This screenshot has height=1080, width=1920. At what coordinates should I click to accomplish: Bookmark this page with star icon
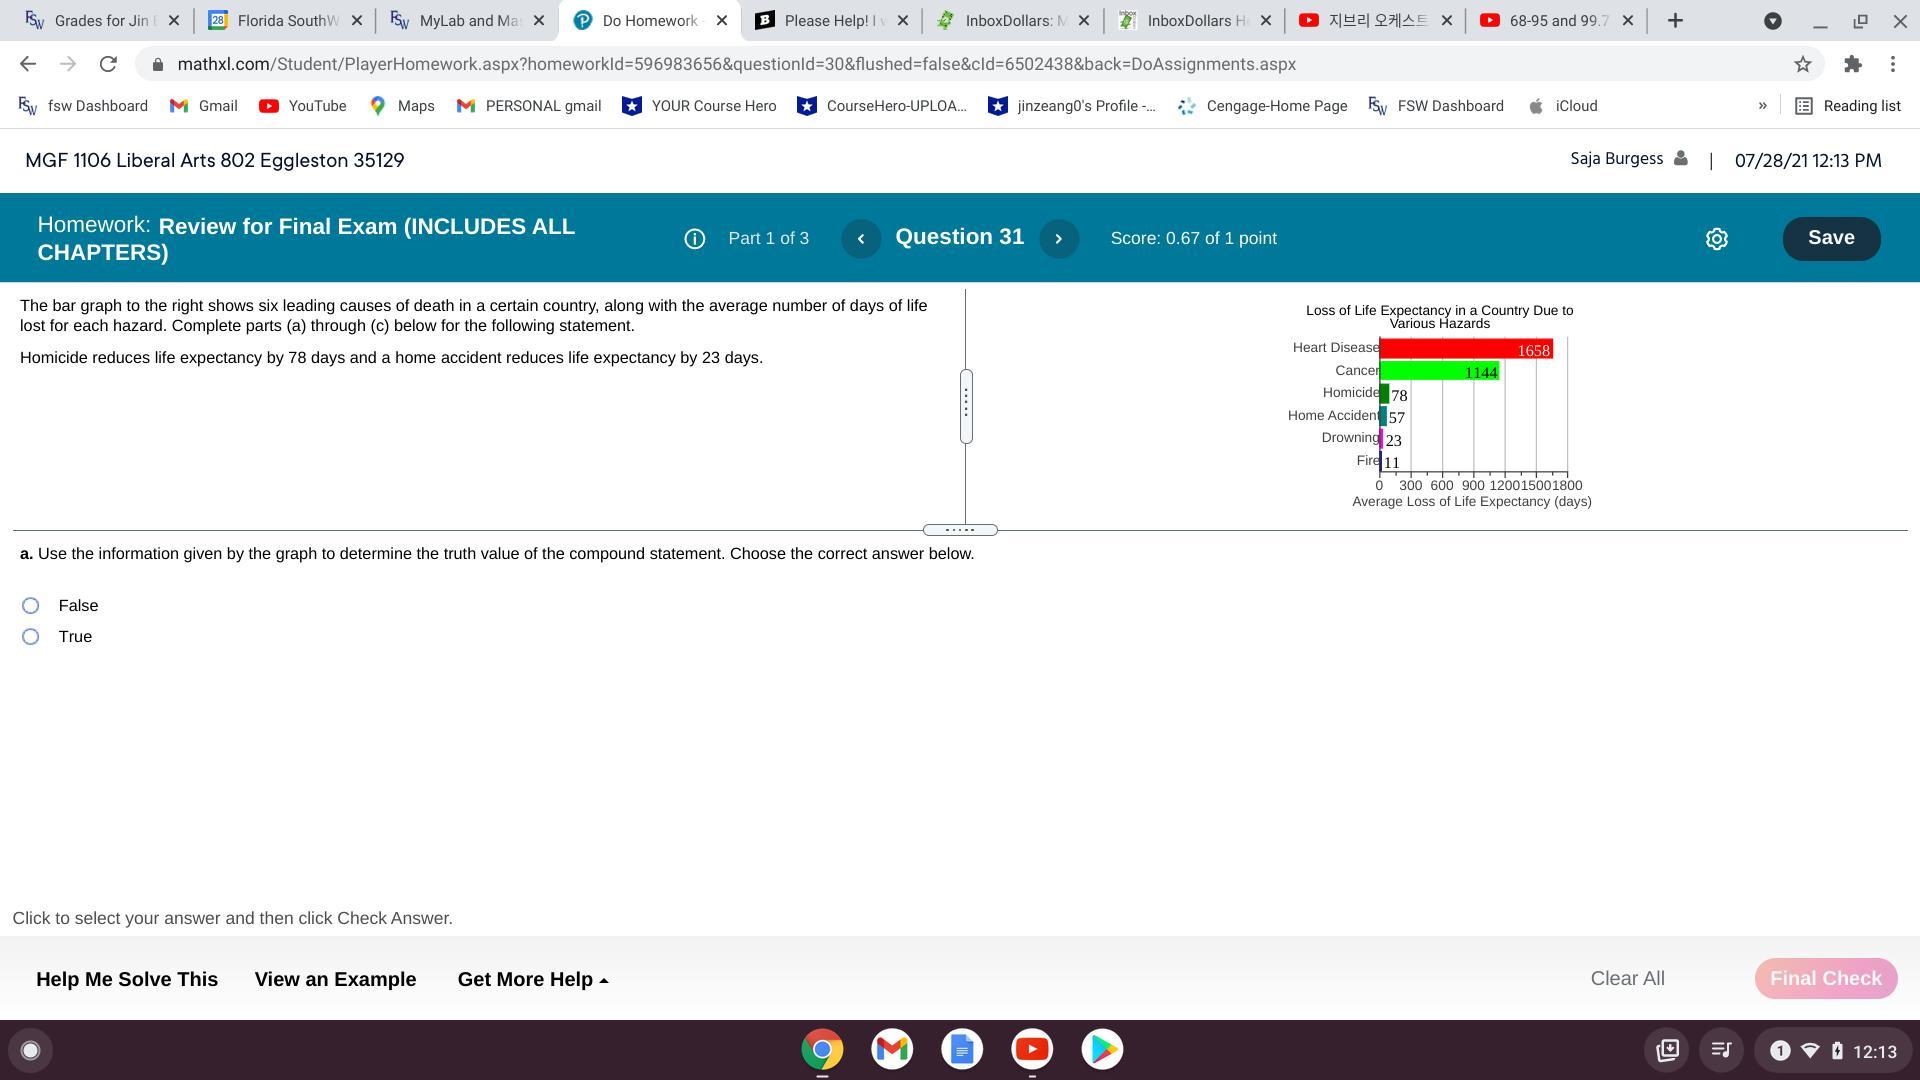coord(1802,64)
